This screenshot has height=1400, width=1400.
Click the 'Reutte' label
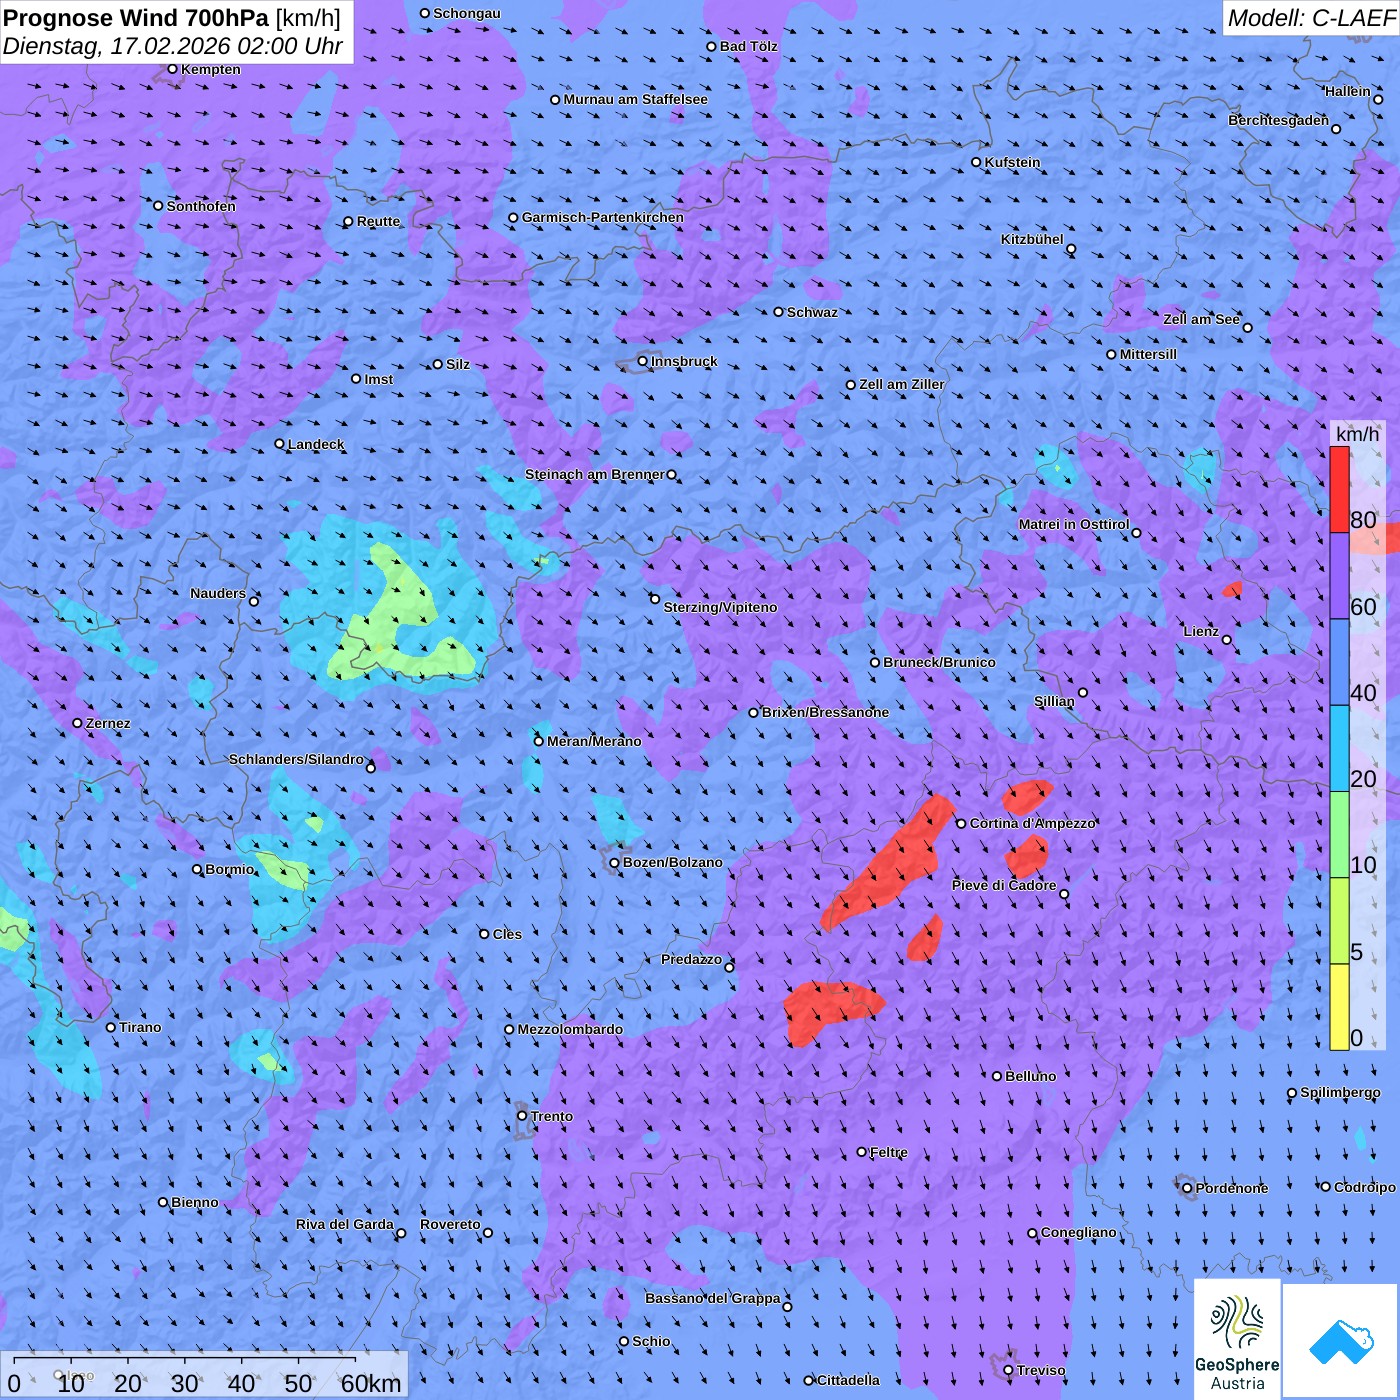tap(378, 221)
